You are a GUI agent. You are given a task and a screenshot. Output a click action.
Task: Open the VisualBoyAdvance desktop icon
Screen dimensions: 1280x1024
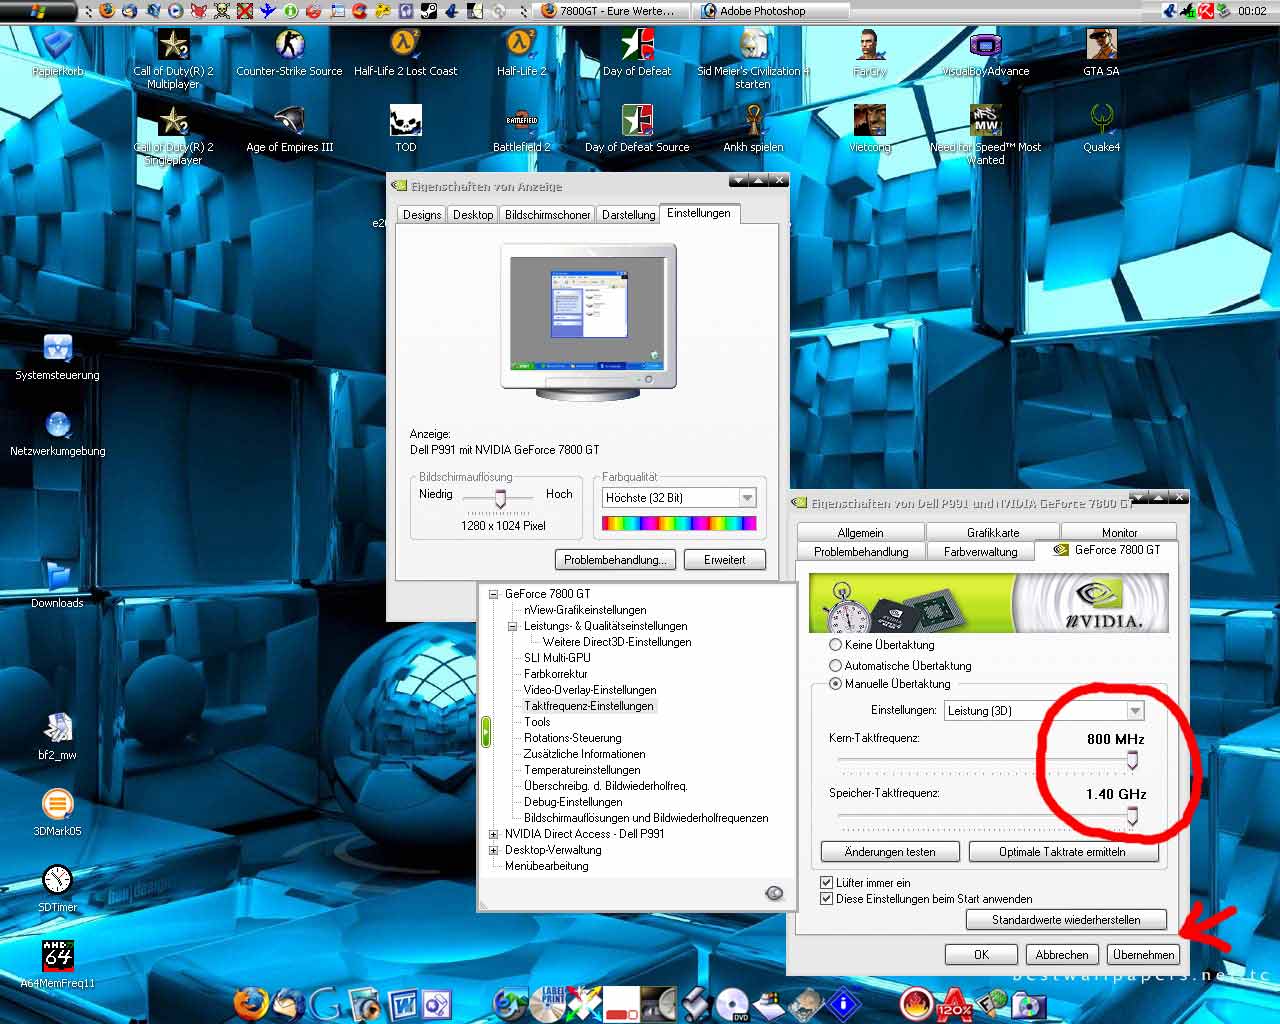(985, 46)
